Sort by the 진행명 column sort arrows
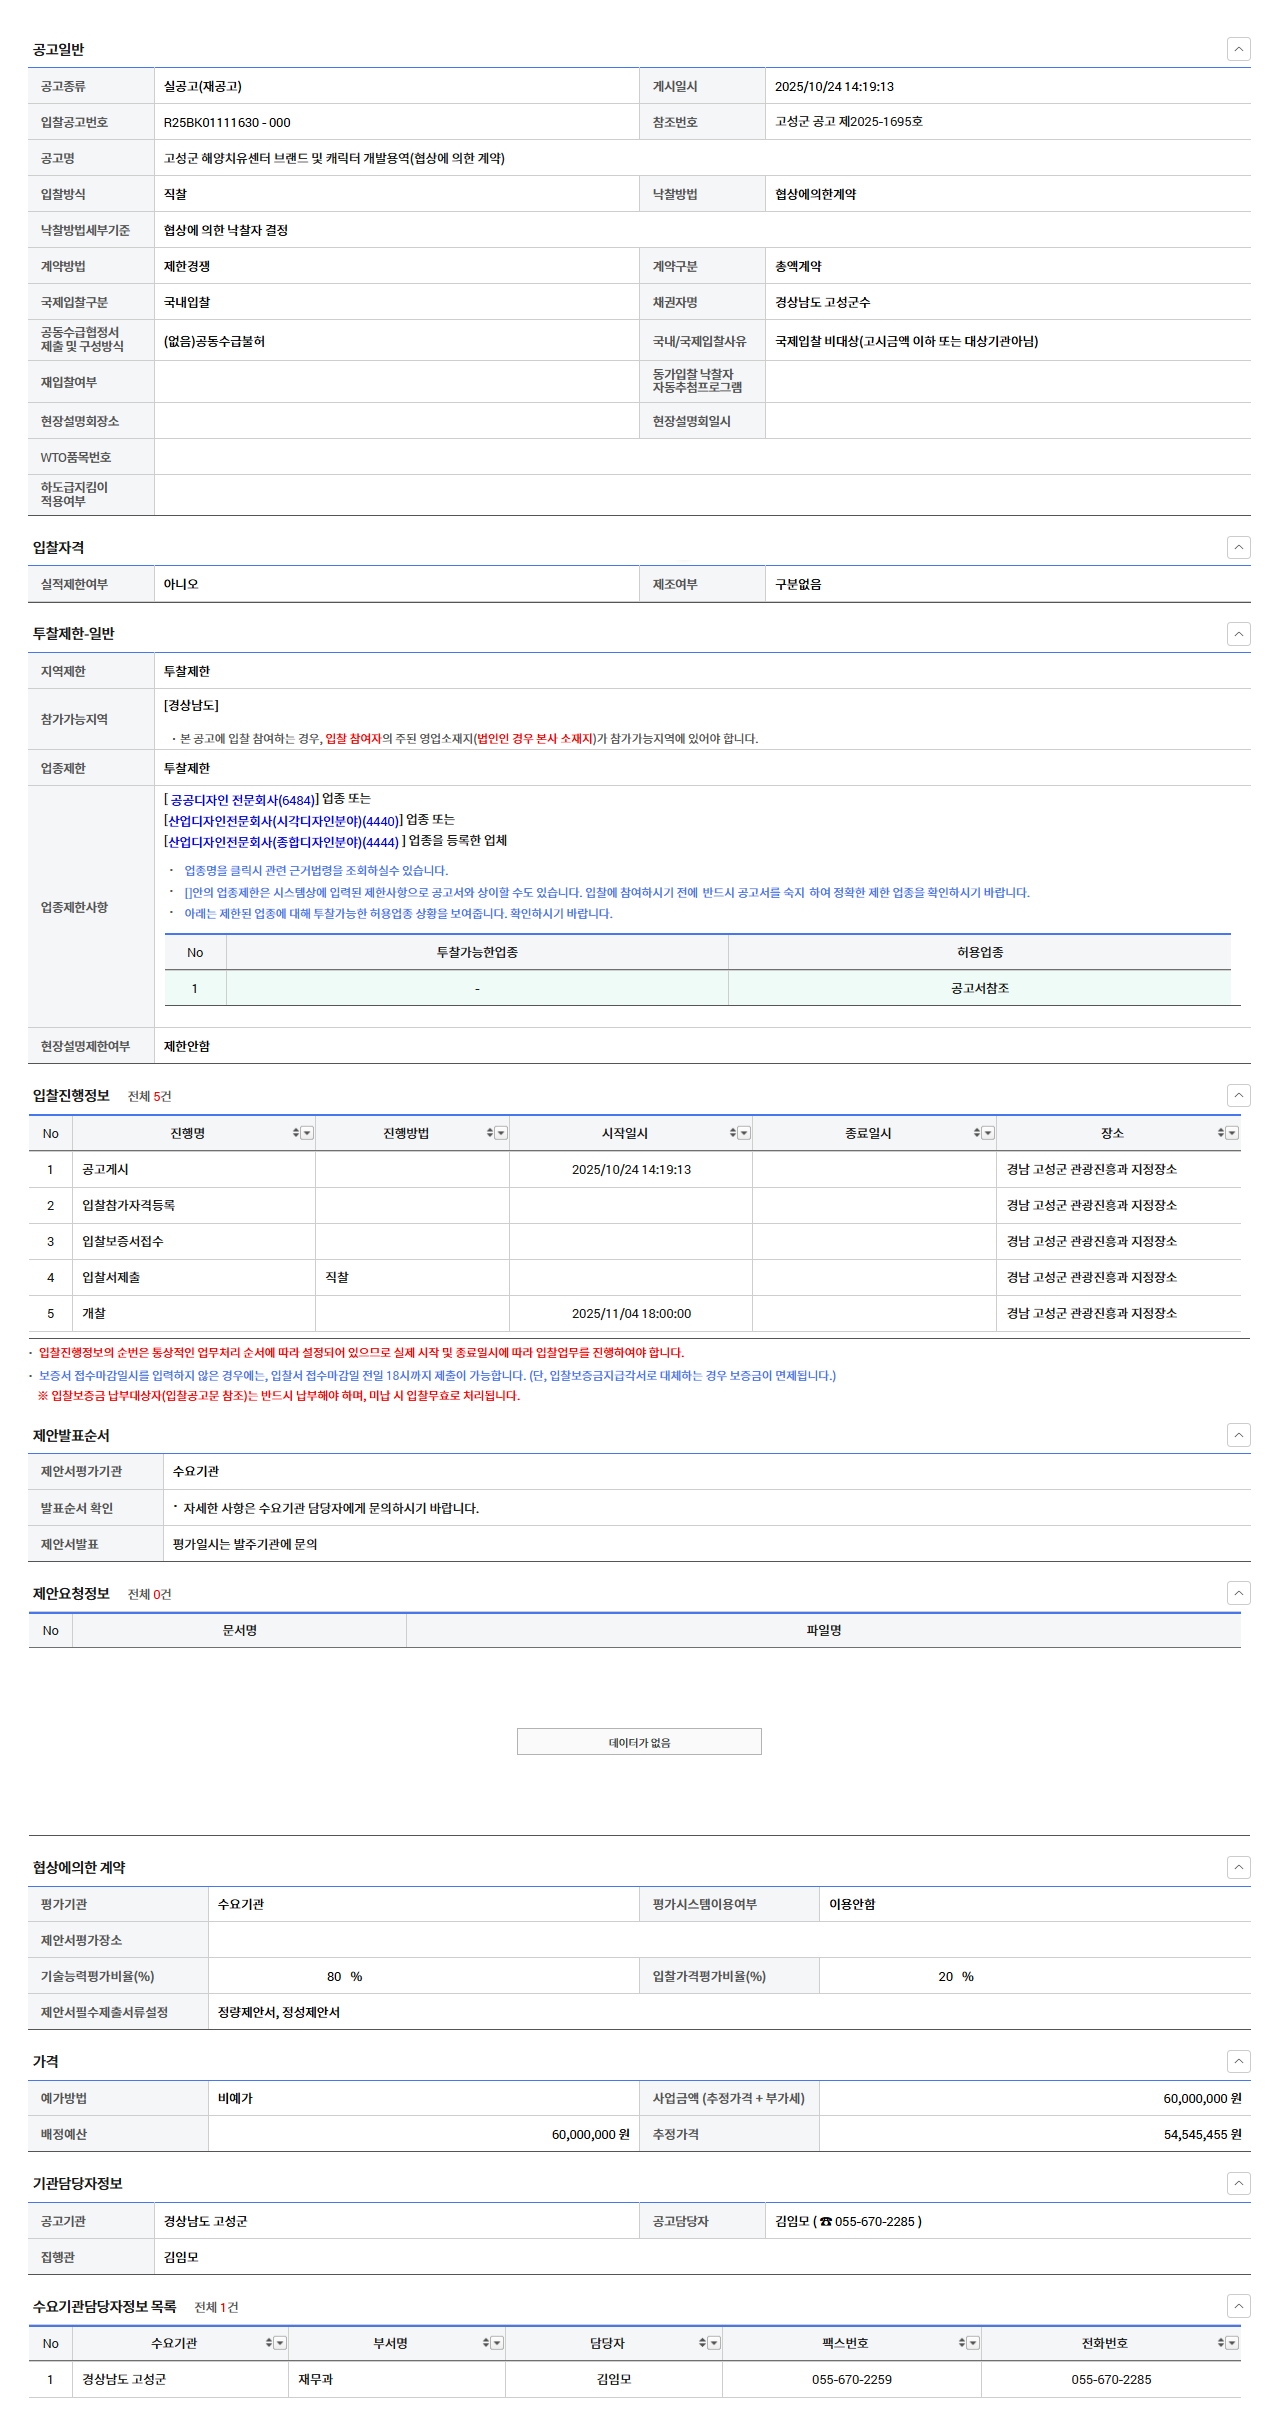This screenshot has height=2432, width=1287. (x=296, y=1133)
